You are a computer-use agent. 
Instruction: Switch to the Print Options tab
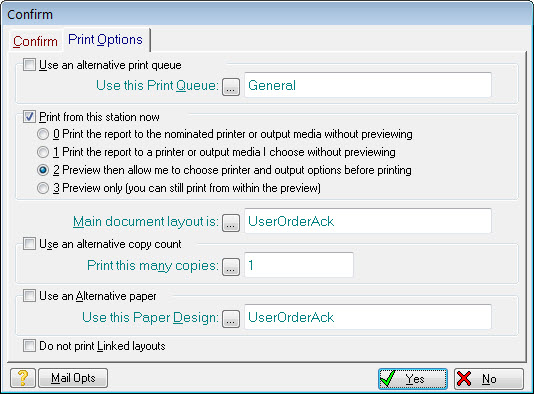click(106, 40)
